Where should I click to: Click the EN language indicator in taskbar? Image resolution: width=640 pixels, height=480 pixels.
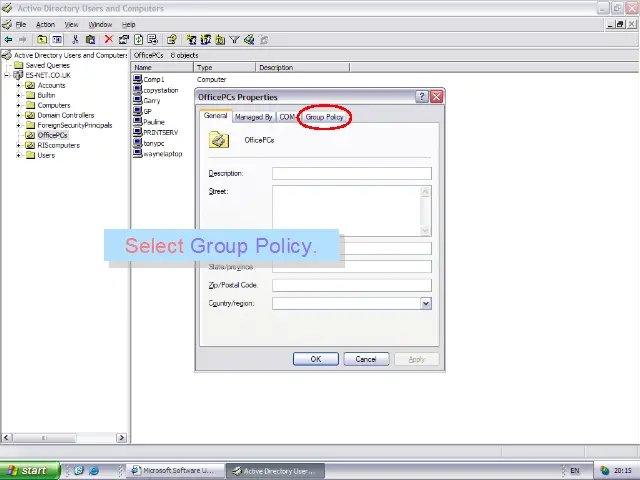click(575, 471)
